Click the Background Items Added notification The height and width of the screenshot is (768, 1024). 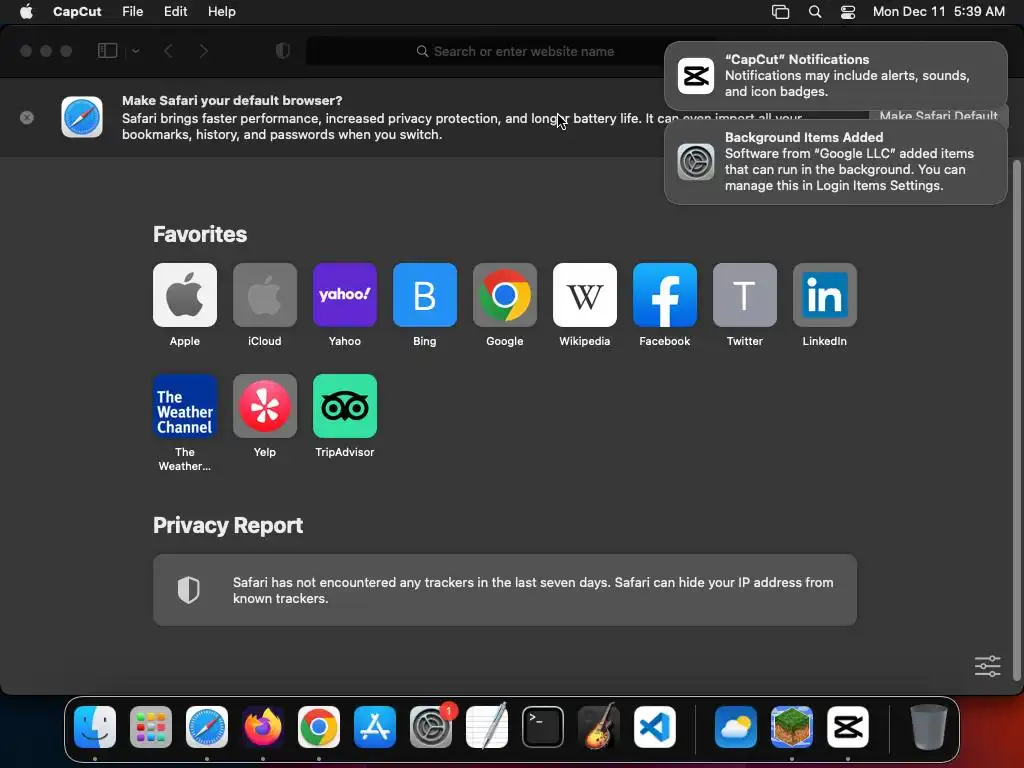click(835, 162)
